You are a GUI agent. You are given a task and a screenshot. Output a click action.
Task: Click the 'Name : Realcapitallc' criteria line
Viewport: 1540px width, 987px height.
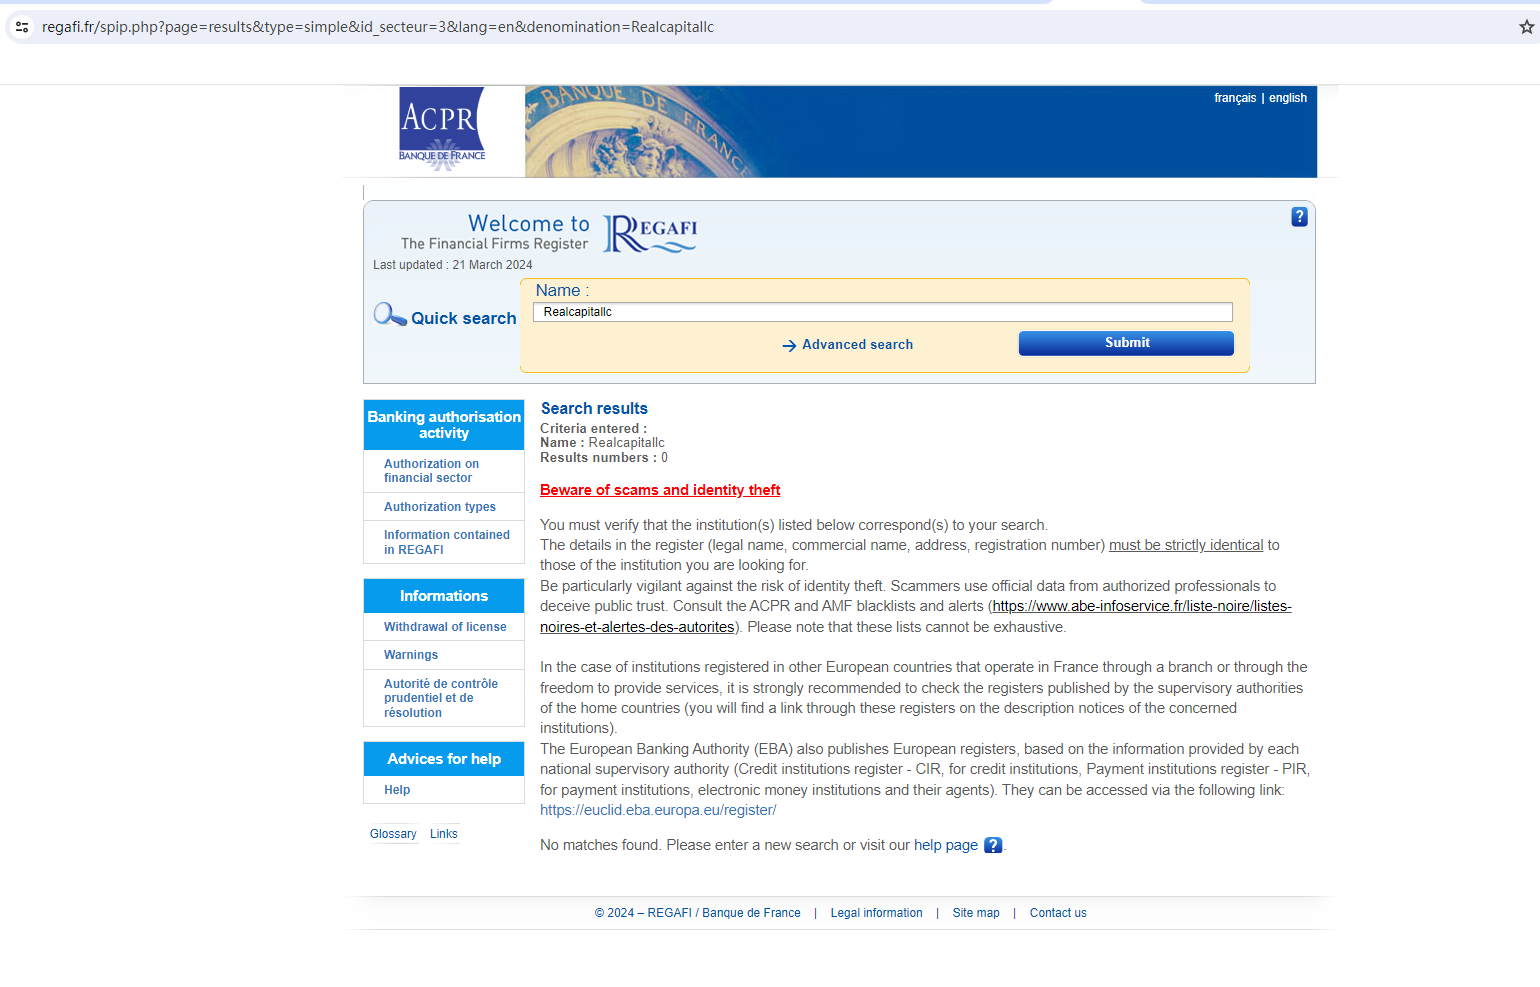pyautogui.click(x=602, y=443)
